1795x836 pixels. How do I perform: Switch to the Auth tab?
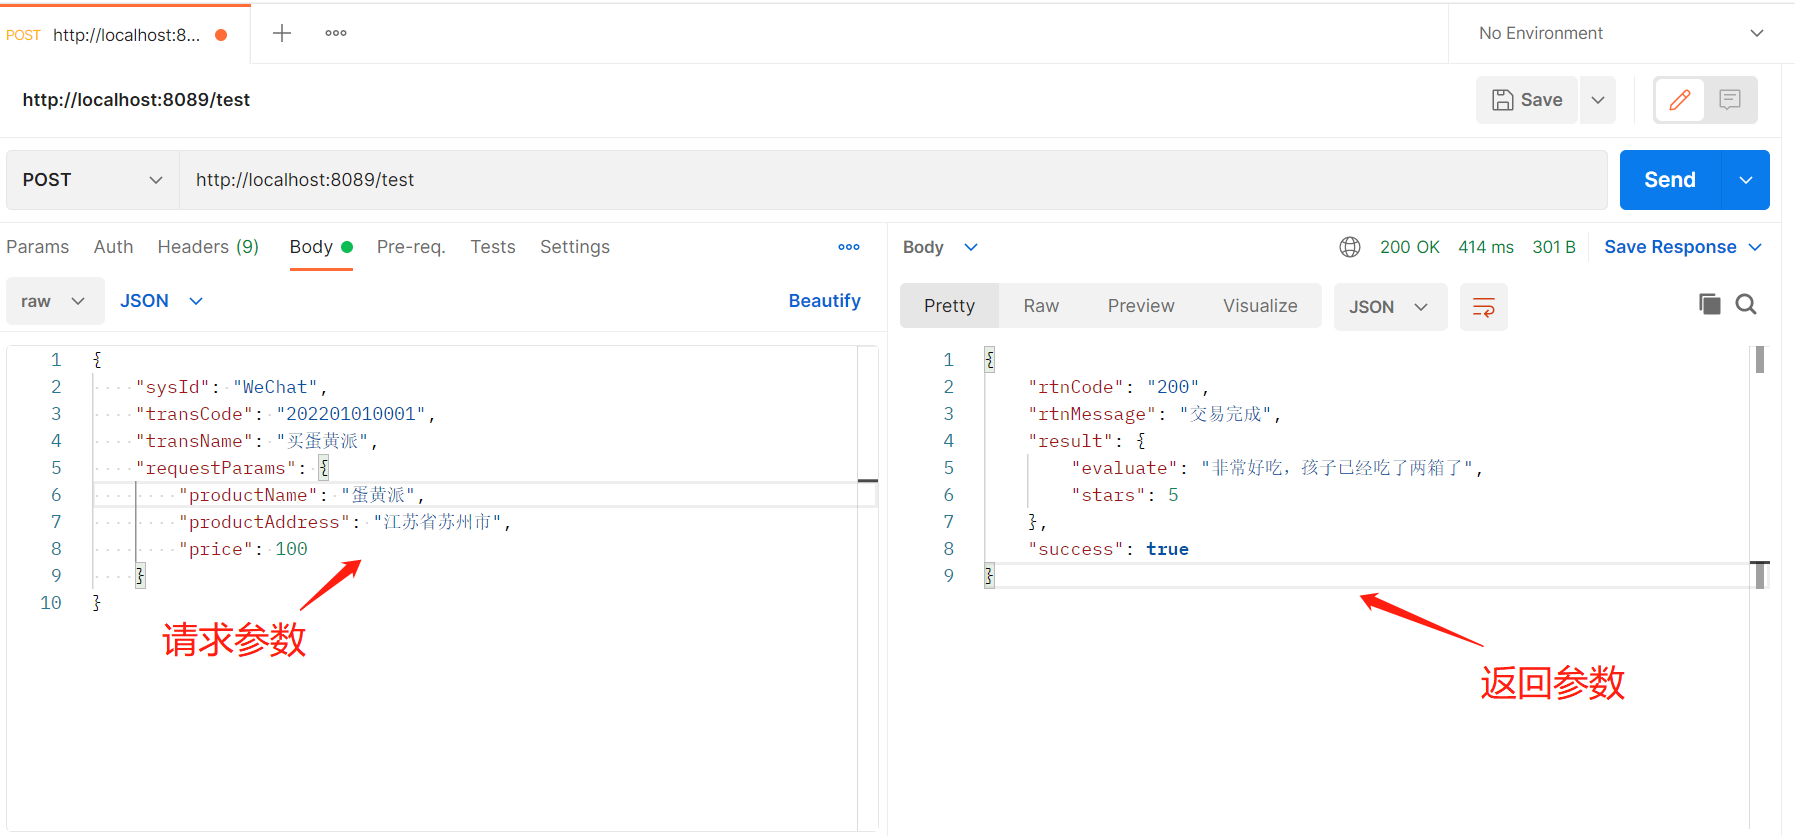(113, 247)
